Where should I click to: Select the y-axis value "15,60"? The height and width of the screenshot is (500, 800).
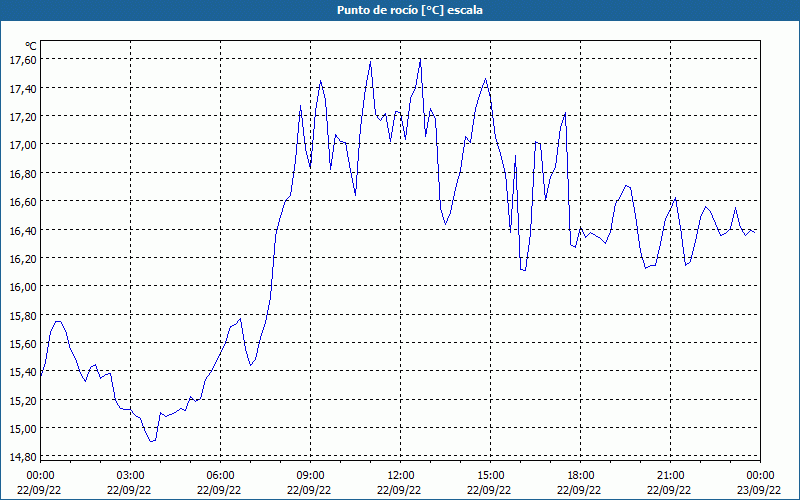[x=23, y=343]
